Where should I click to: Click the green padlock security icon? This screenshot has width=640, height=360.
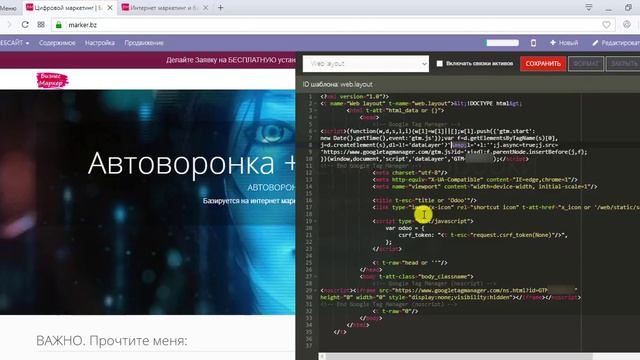tap(58, 25)
